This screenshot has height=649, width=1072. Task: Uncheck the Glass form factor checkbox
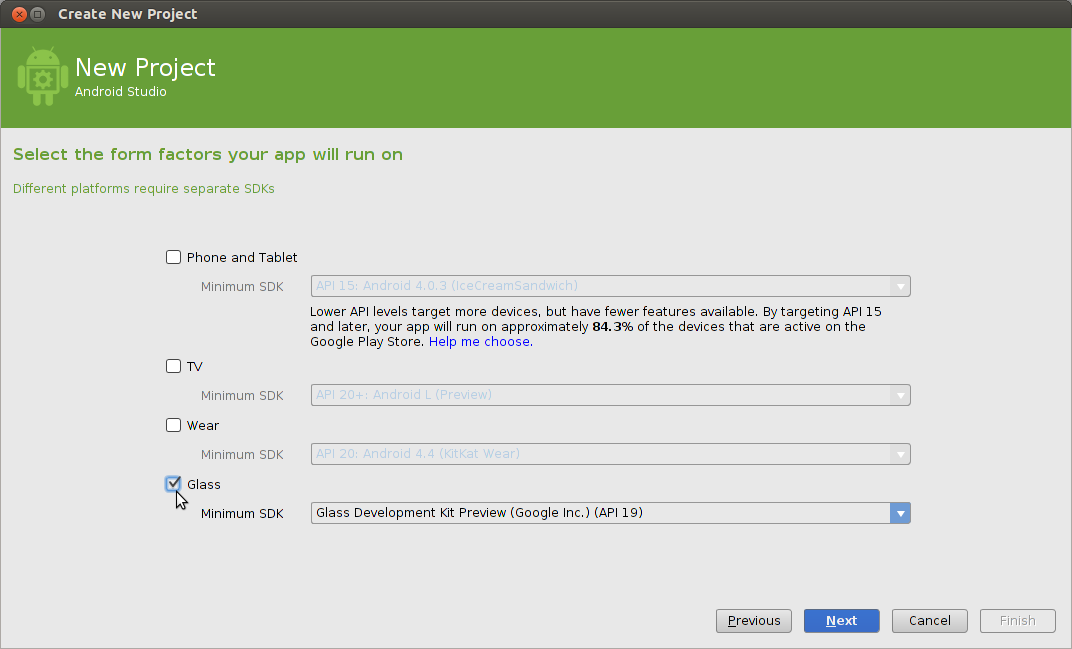point(174,484)
